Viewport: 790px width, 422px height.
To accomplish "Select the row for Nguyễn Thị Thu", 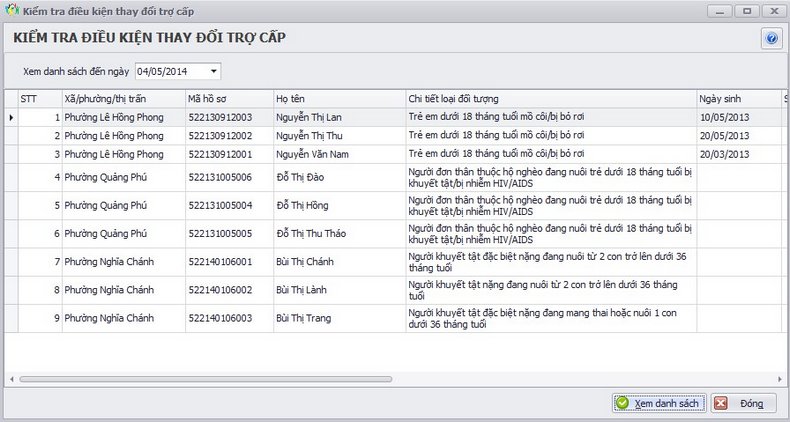I will [393, 135].
